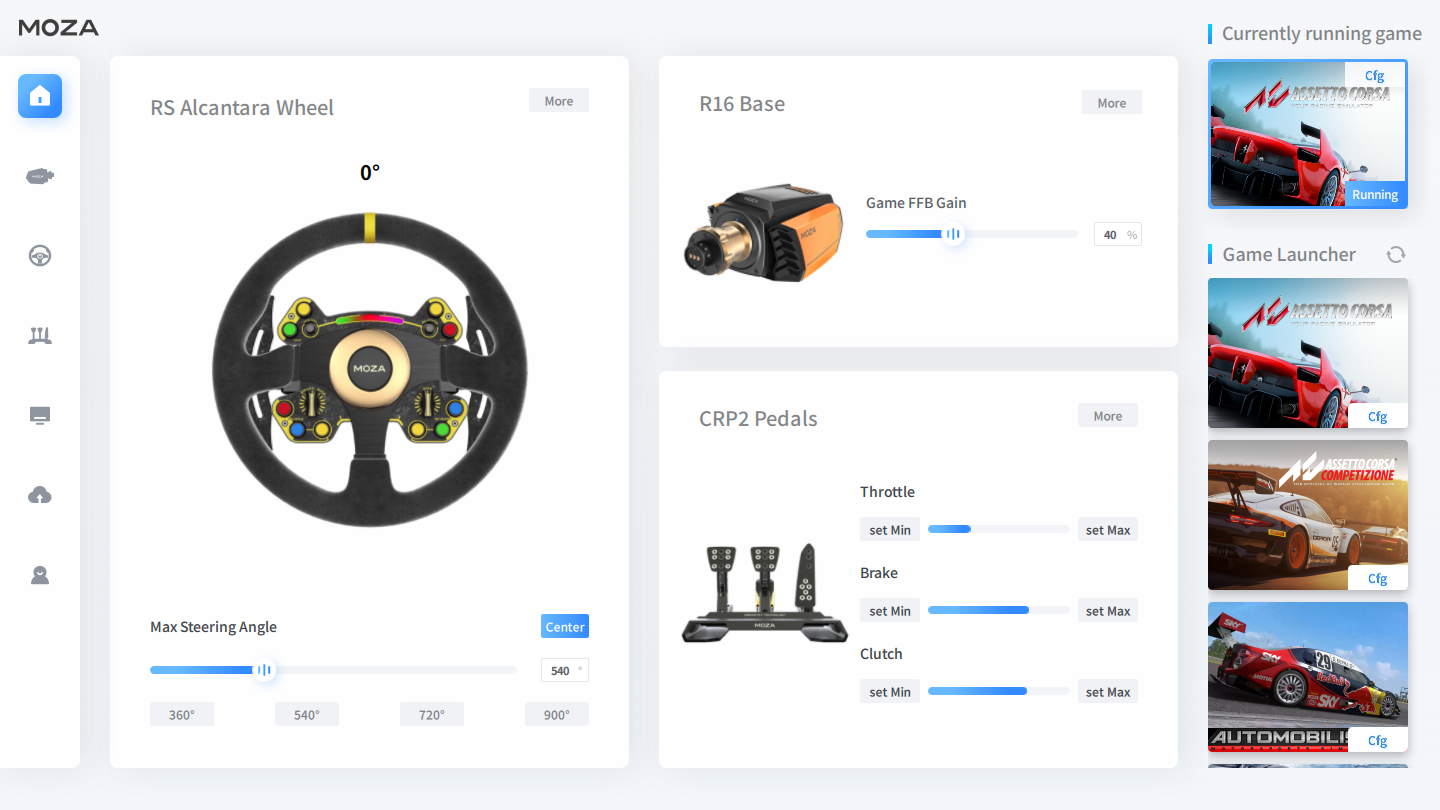Click the "Throttle" label
1440x810 pixels.
pyautogui.click(x=887, y=492)
